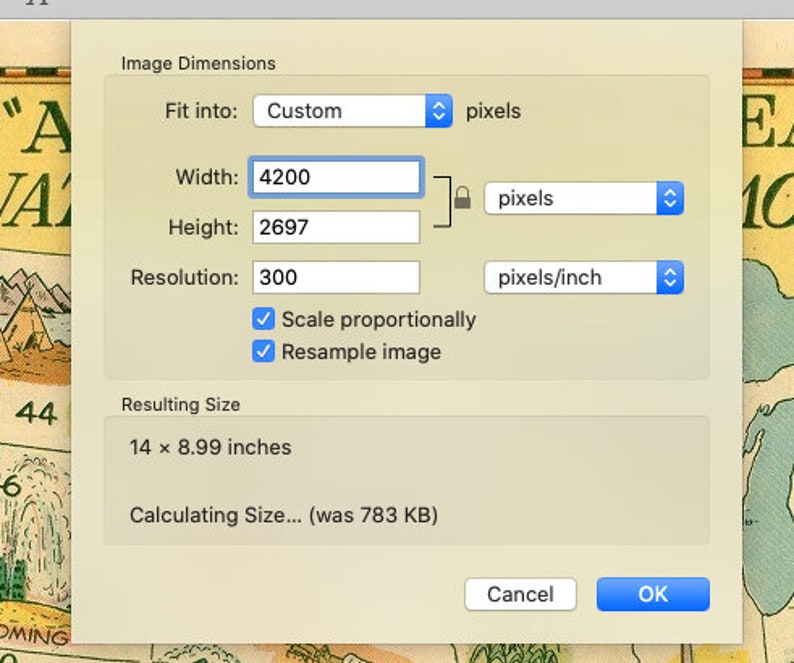Viewport: 794px width, 663px height.
Task: Click the 'Image Dimensions' section heading
Action: 198,63
